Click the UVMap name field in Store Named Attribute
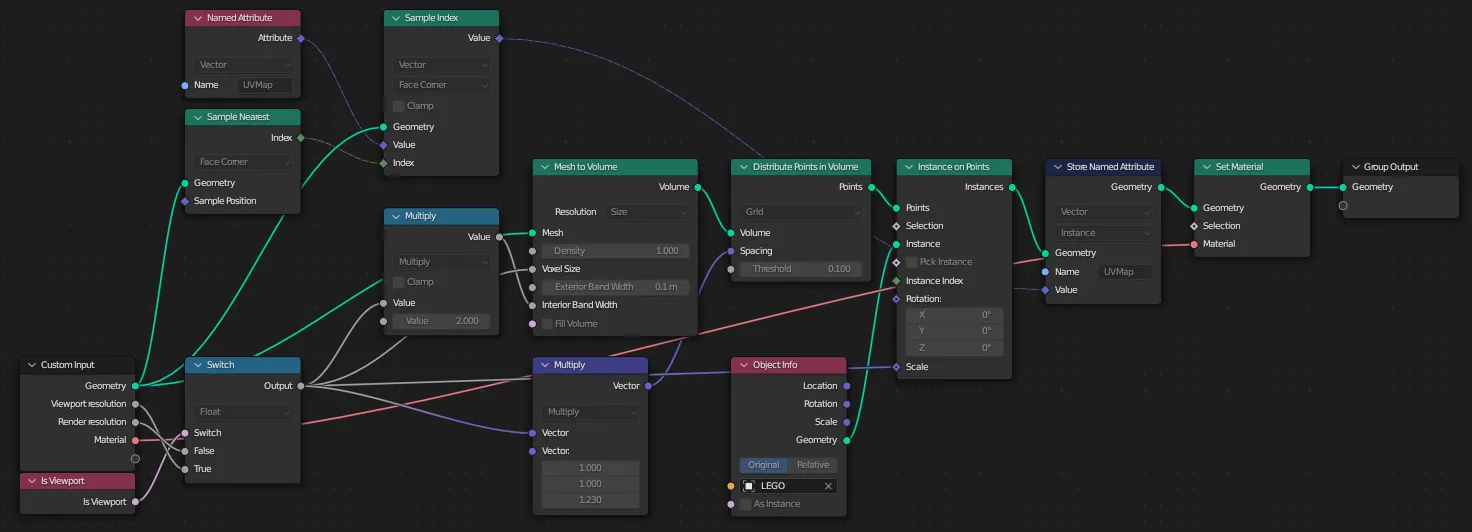The height and width of the screenshot is (532, 1472). tap(1124, 272)
